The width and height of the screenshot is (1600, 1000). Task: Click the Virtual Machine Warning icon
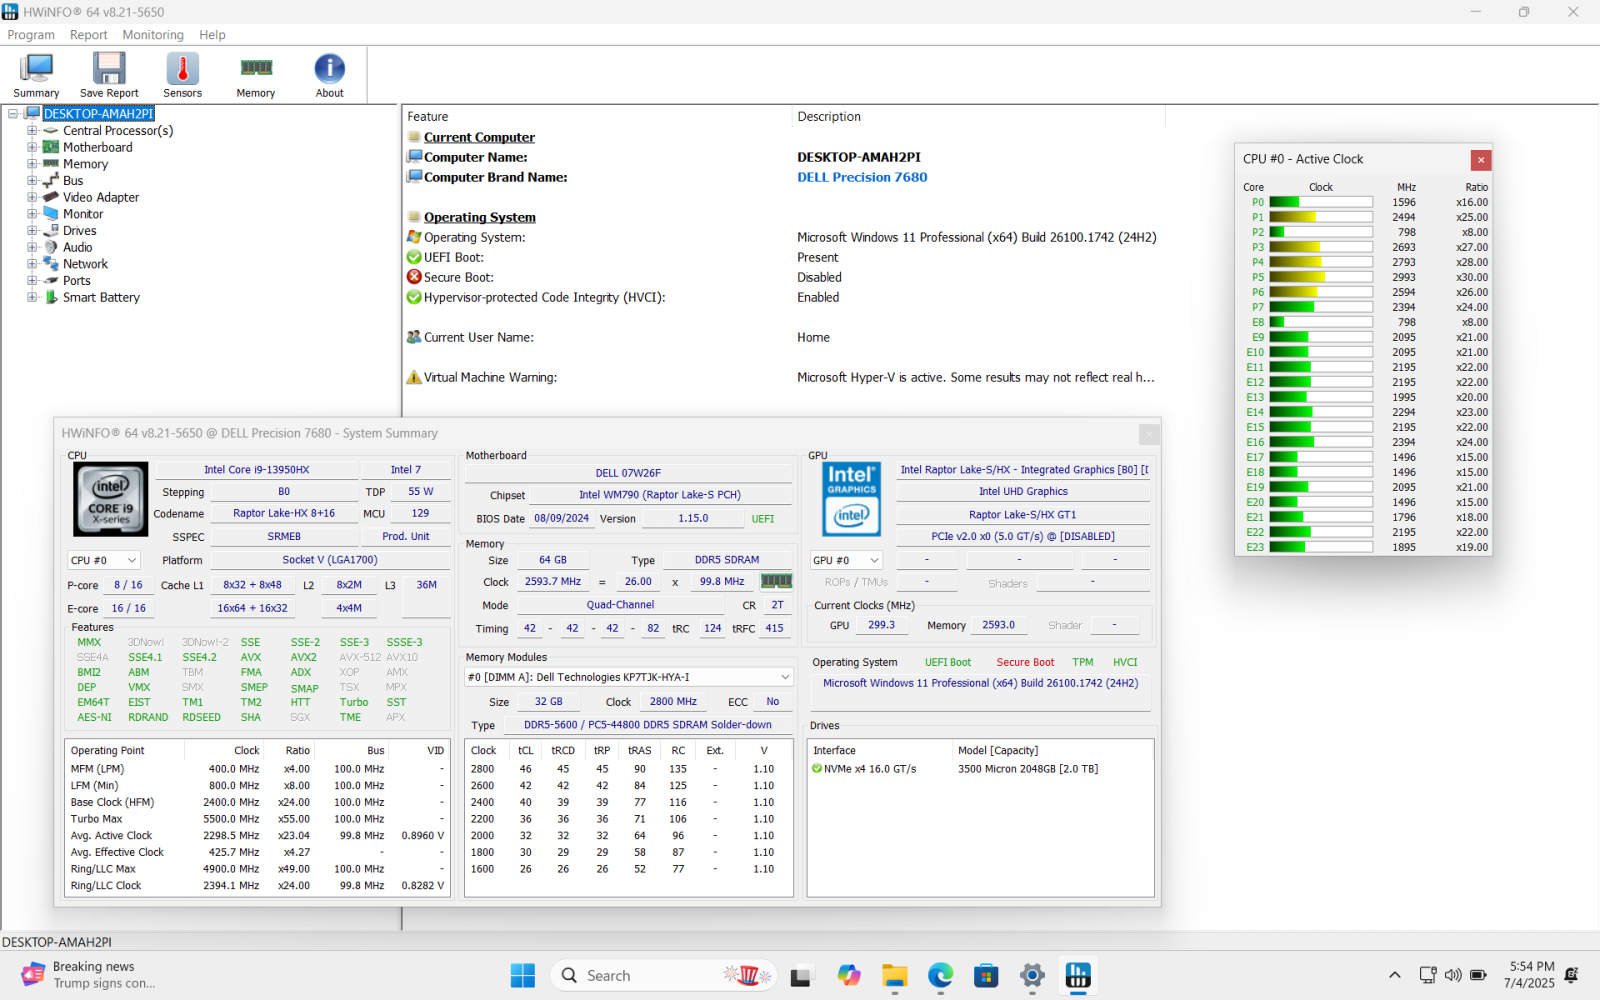[413, 377]
